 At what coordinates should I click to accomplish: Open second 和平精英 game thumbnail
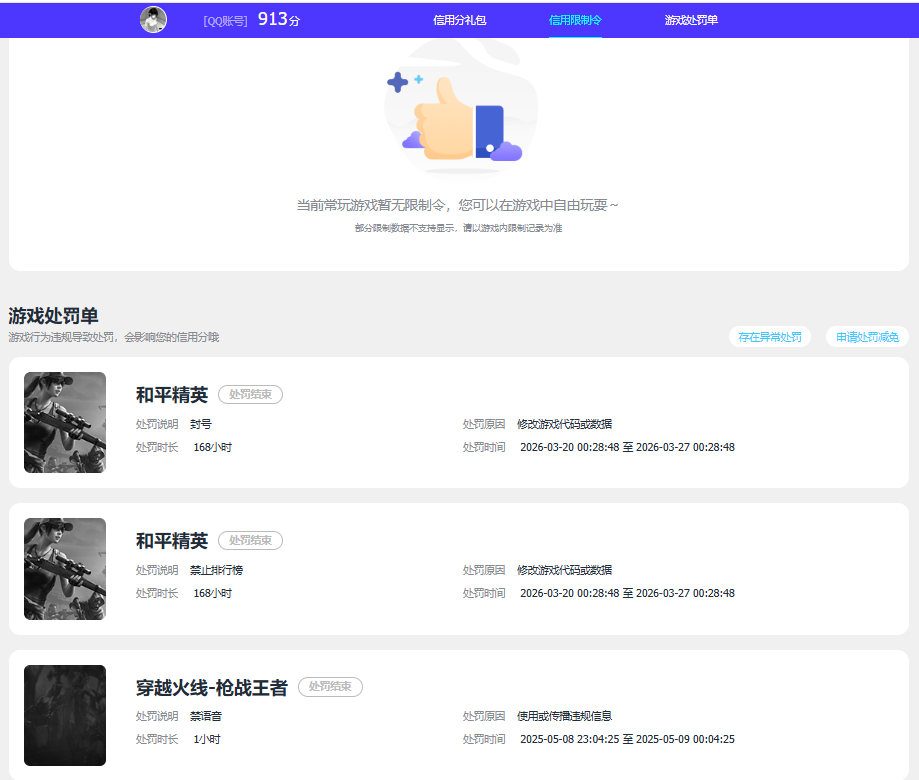click(x=65, y=569)
